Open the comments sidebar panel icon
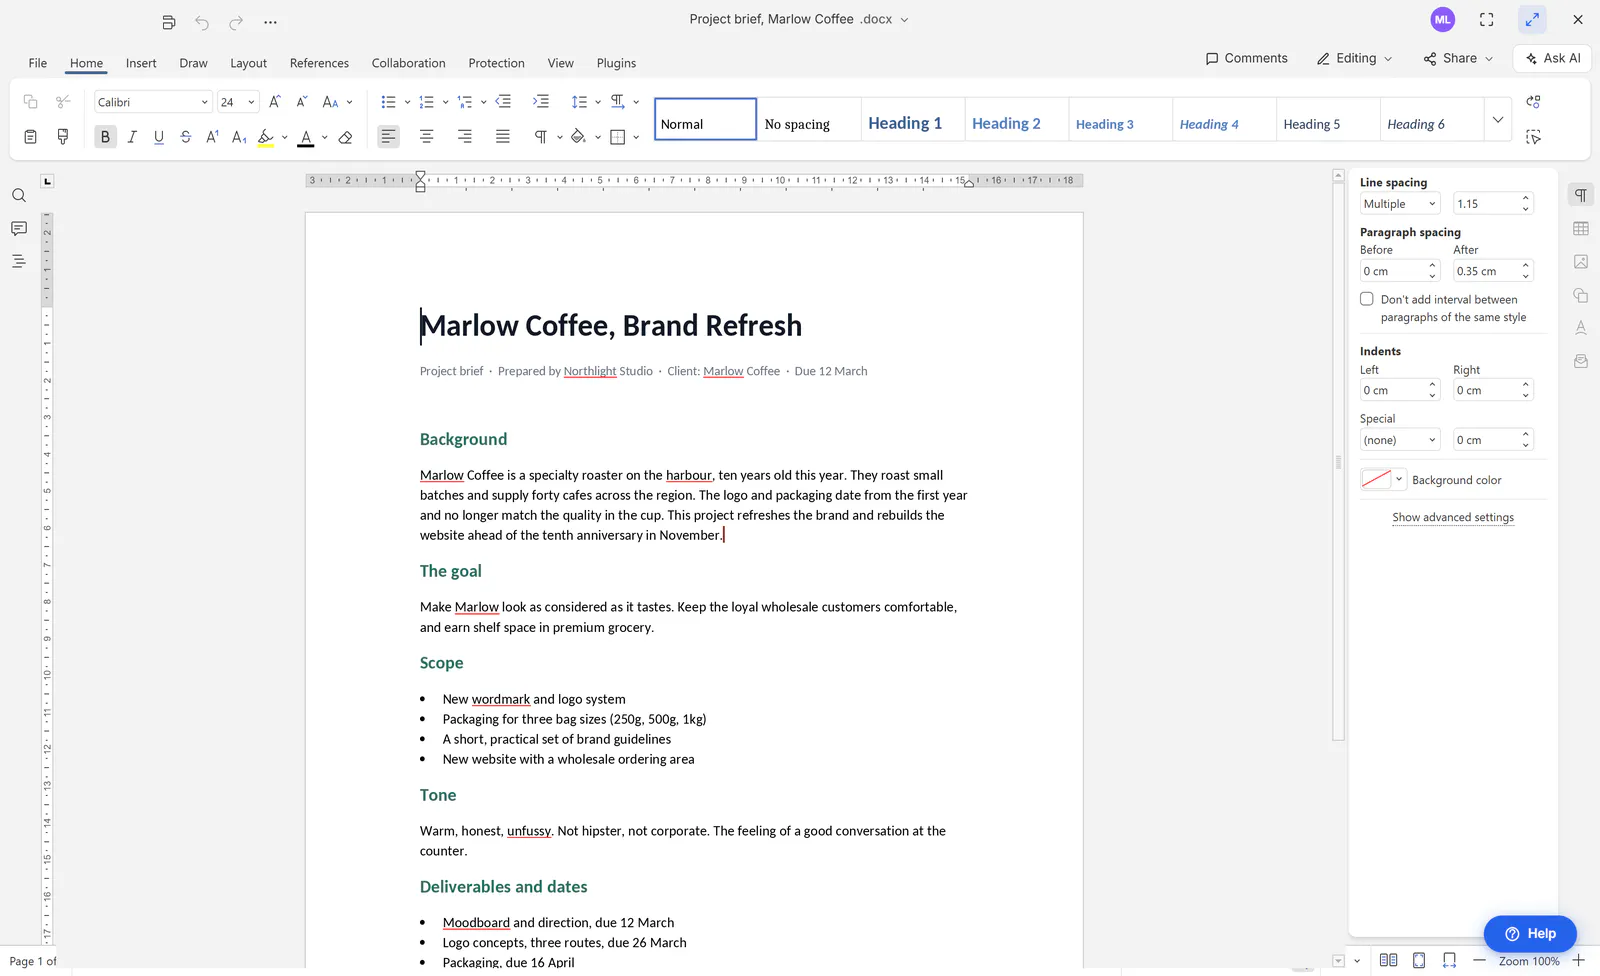Image resolution: width=1600 pixels, height=976 pixels. click(x=19, y=229)
